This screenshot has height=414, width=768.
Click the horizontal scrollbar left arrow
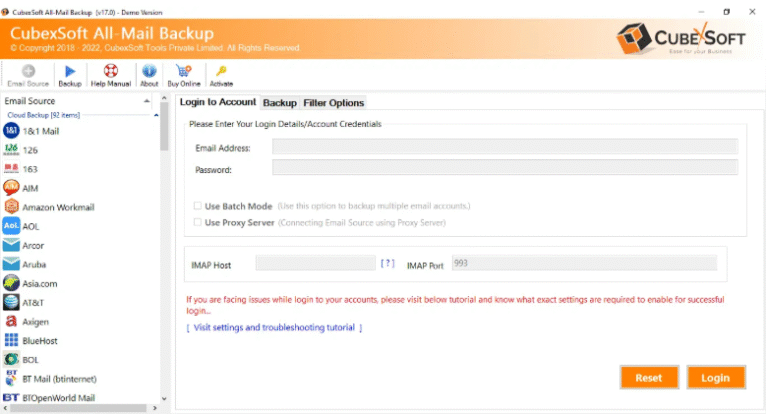(5, 408)
